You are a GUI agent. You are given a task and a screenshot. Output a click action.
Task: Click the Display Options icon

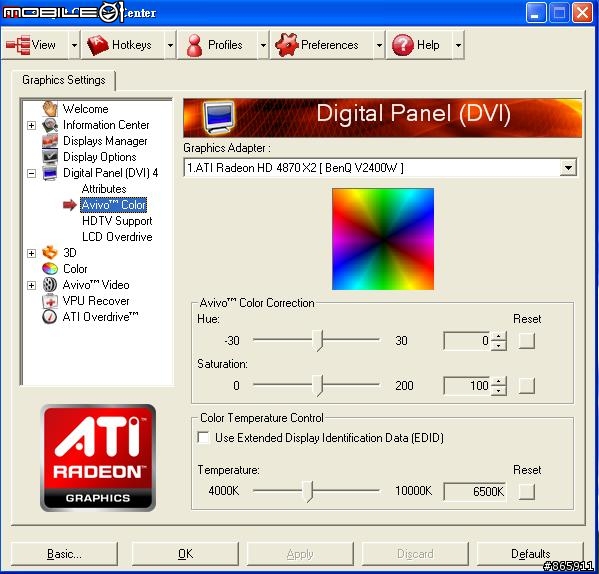[x=50, y=157]
